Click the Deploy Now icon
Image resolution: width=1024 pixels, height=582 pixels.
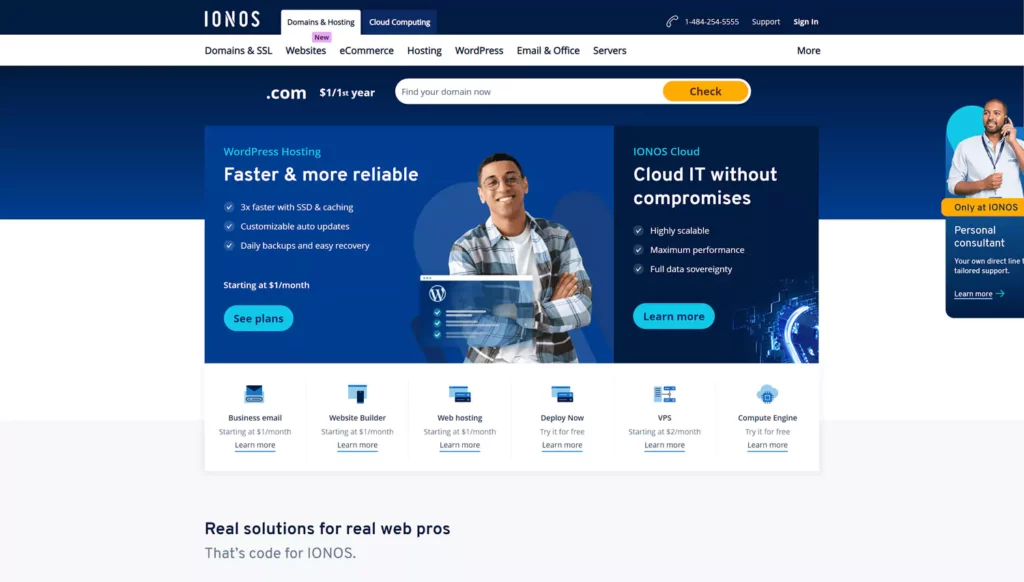562,394
